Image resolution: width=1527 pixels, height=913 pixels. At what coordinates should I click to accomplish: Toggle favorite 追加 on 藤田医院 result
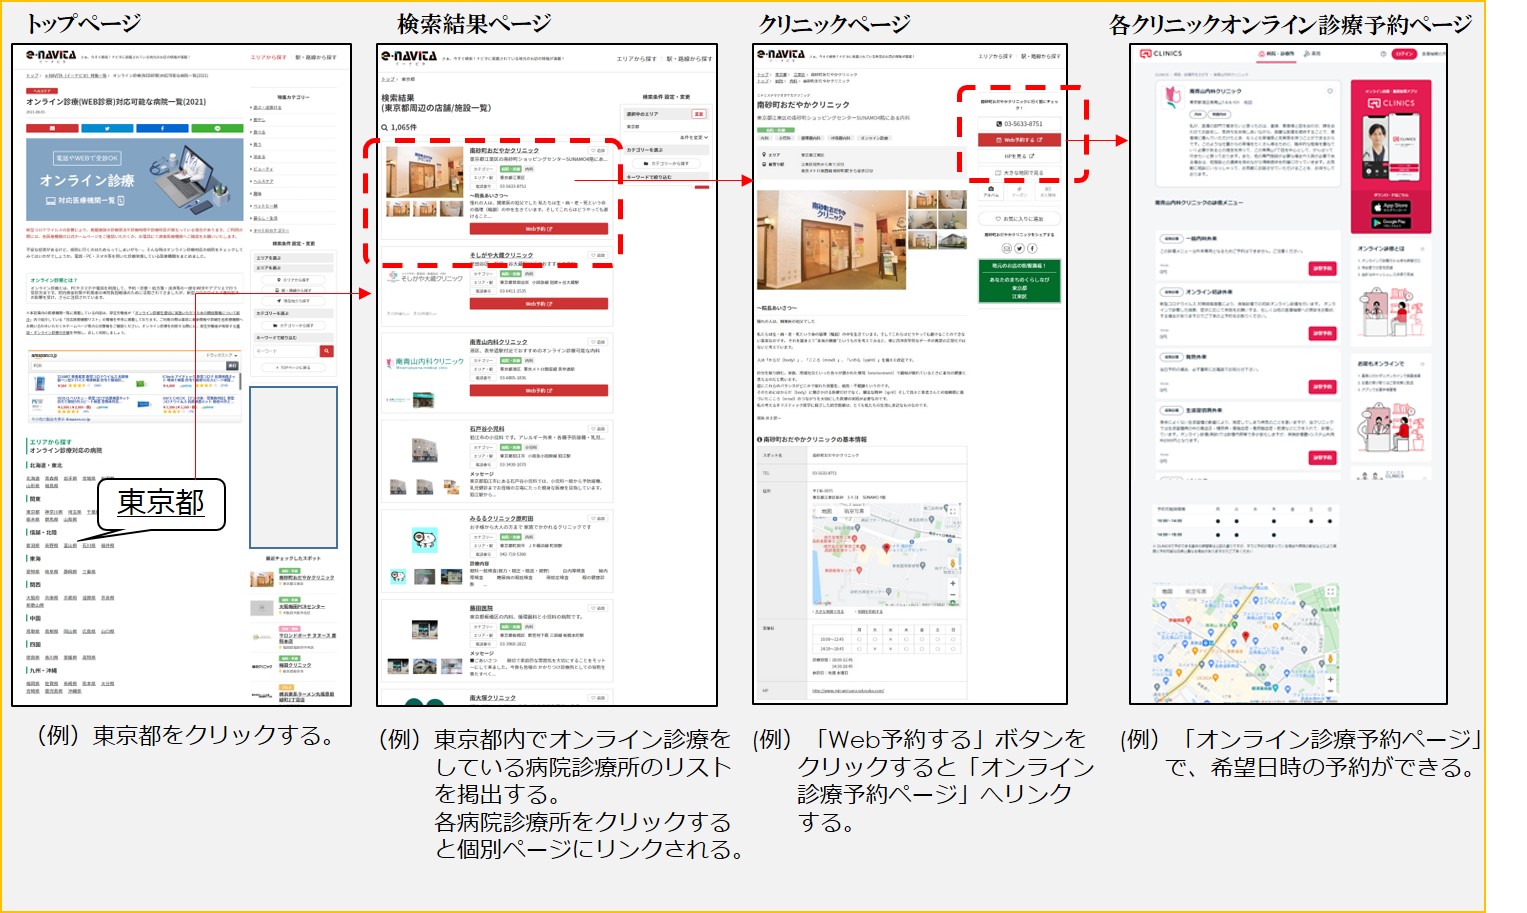coord(599,608)
